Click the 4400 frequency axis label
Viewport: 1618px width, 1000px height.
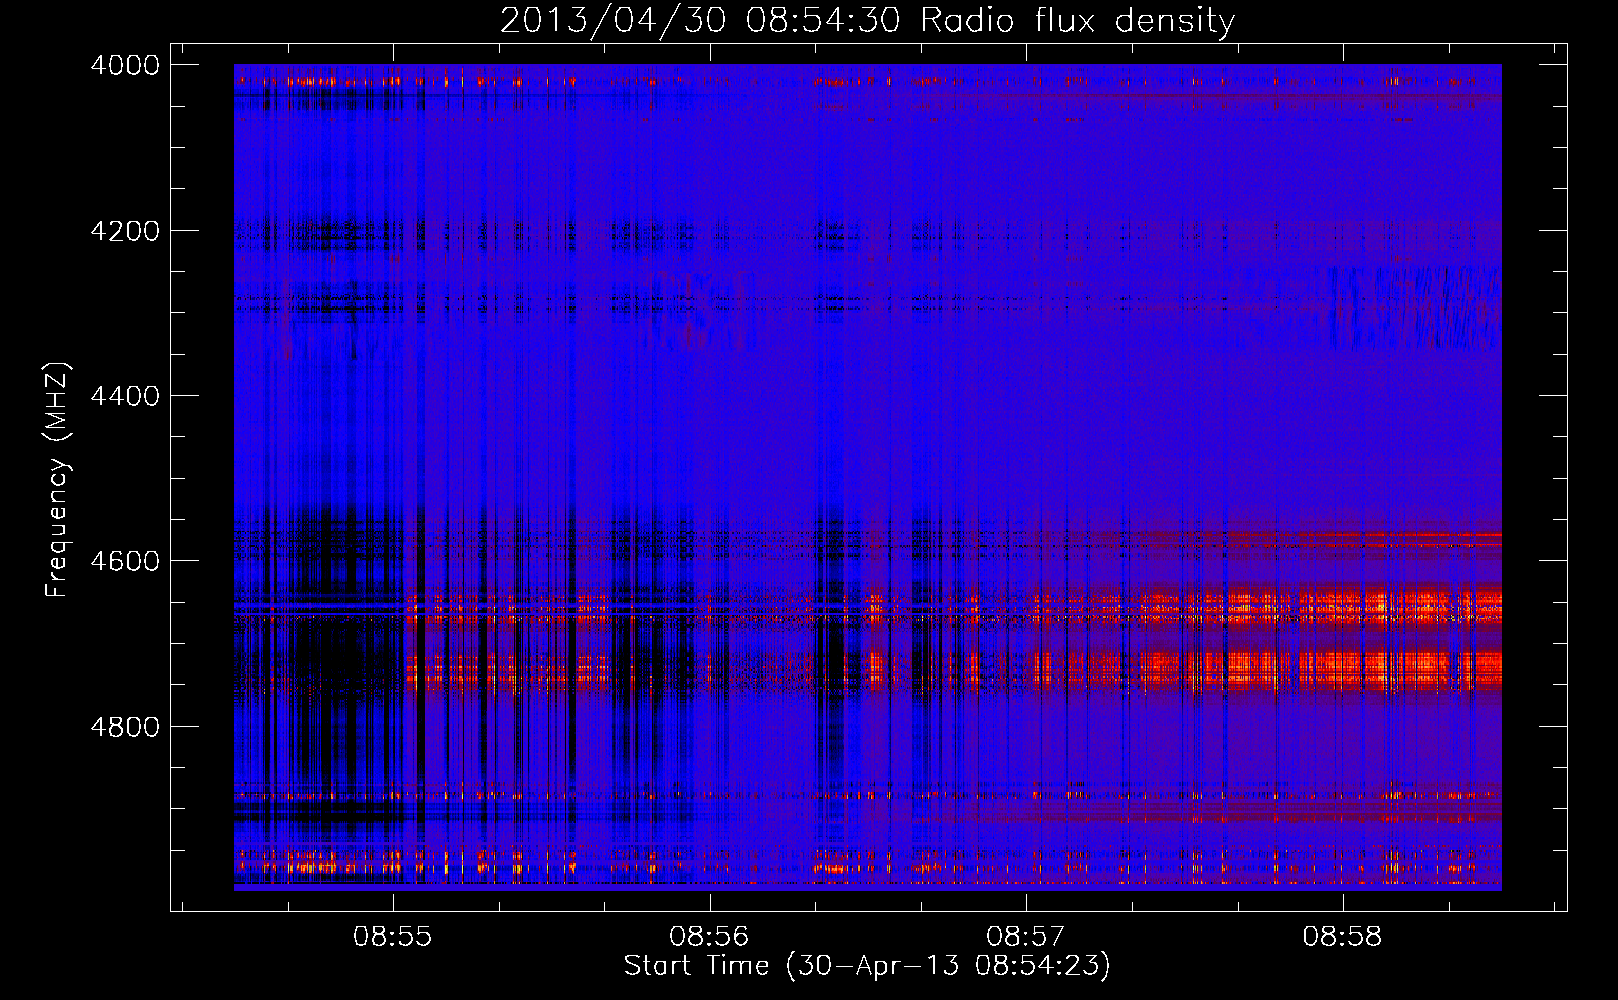(125, 396)
